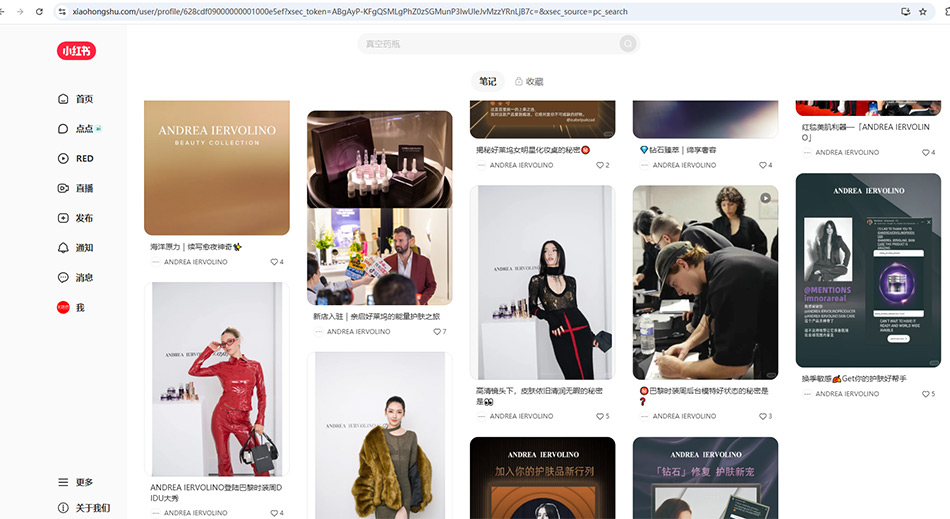The image size is (950, 519).
Task: Open the 直播 live sidebar item
Action: (76, 188)
